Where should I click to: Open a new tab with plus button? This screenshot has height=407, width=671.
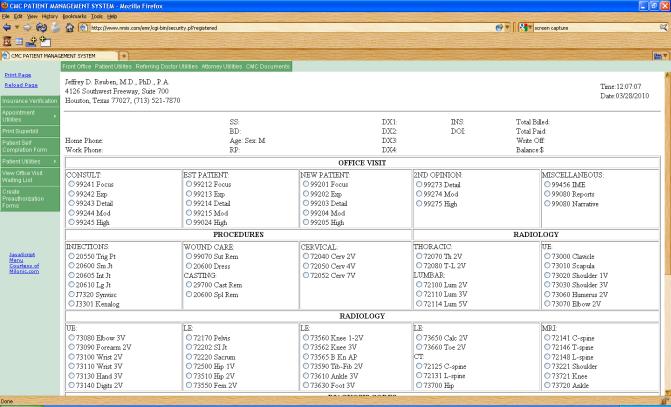coord(124,55)
